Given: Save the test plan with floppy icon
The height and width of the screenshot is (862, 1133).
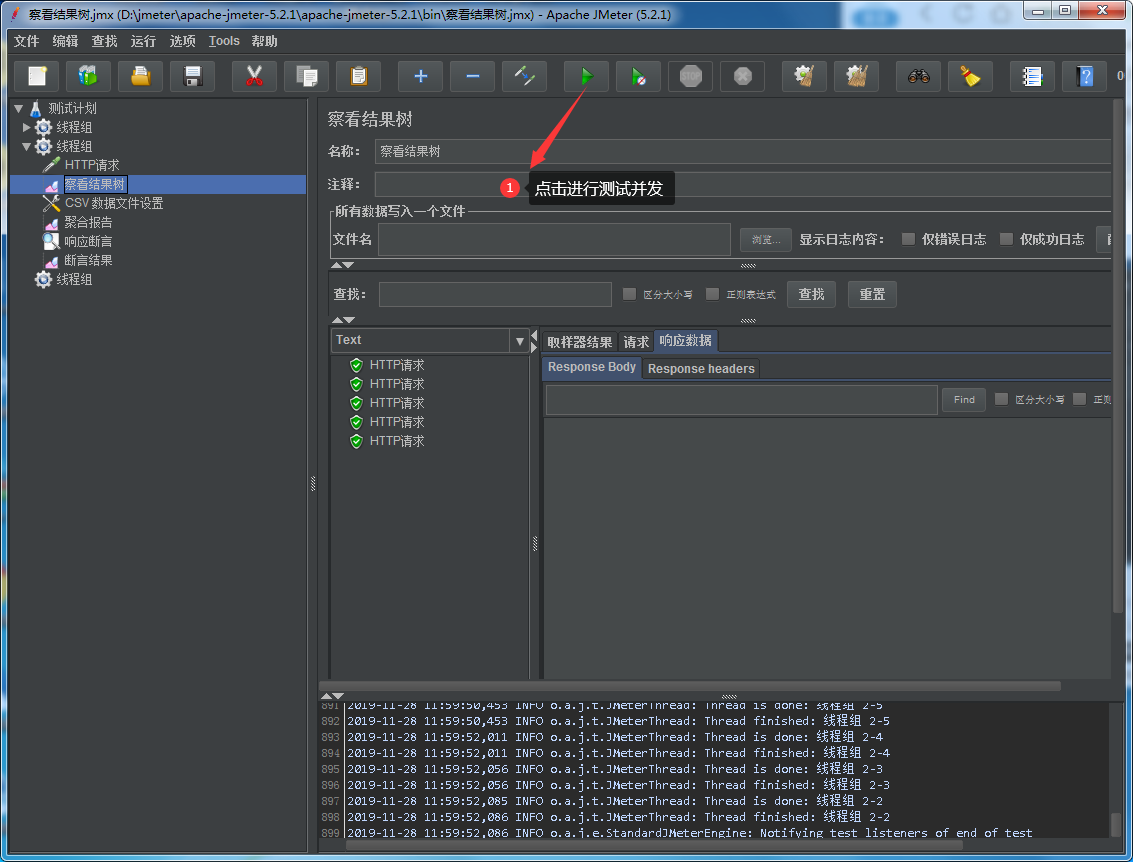Looking at the screenshot, I should coord(192,77).
